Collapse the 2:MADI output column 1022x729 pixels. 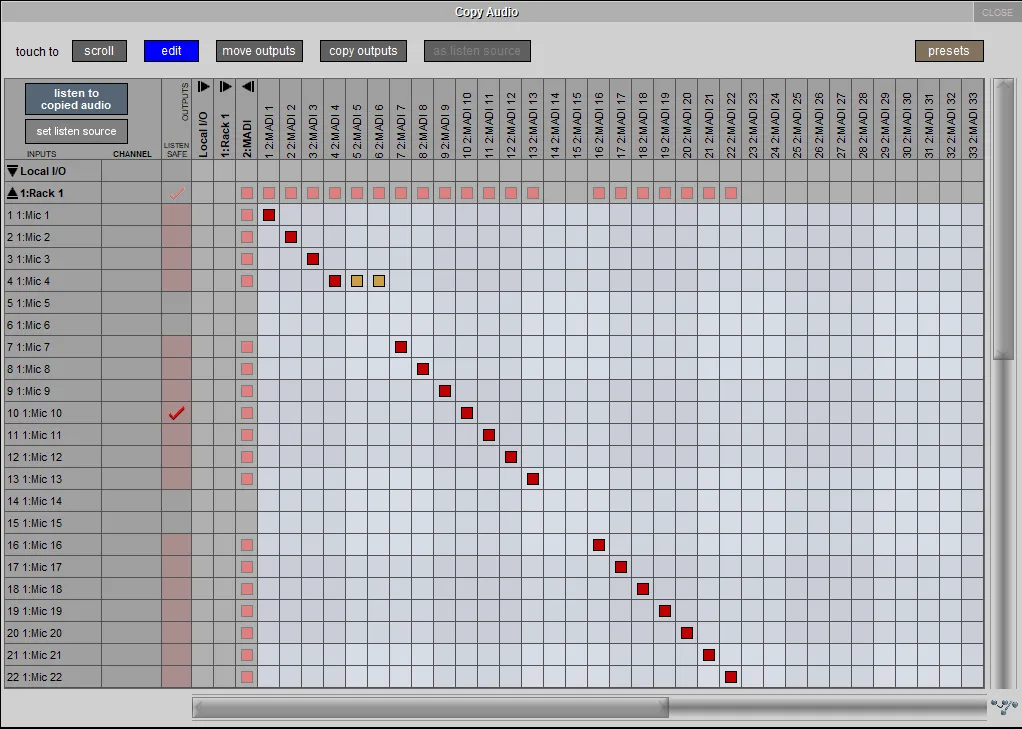coord(247,87)
